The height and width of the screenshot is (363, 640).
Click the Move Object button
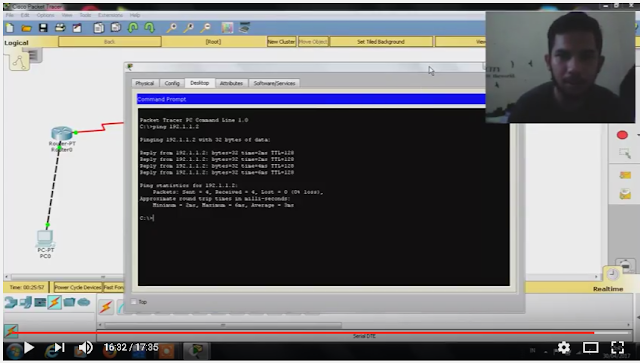313,42
